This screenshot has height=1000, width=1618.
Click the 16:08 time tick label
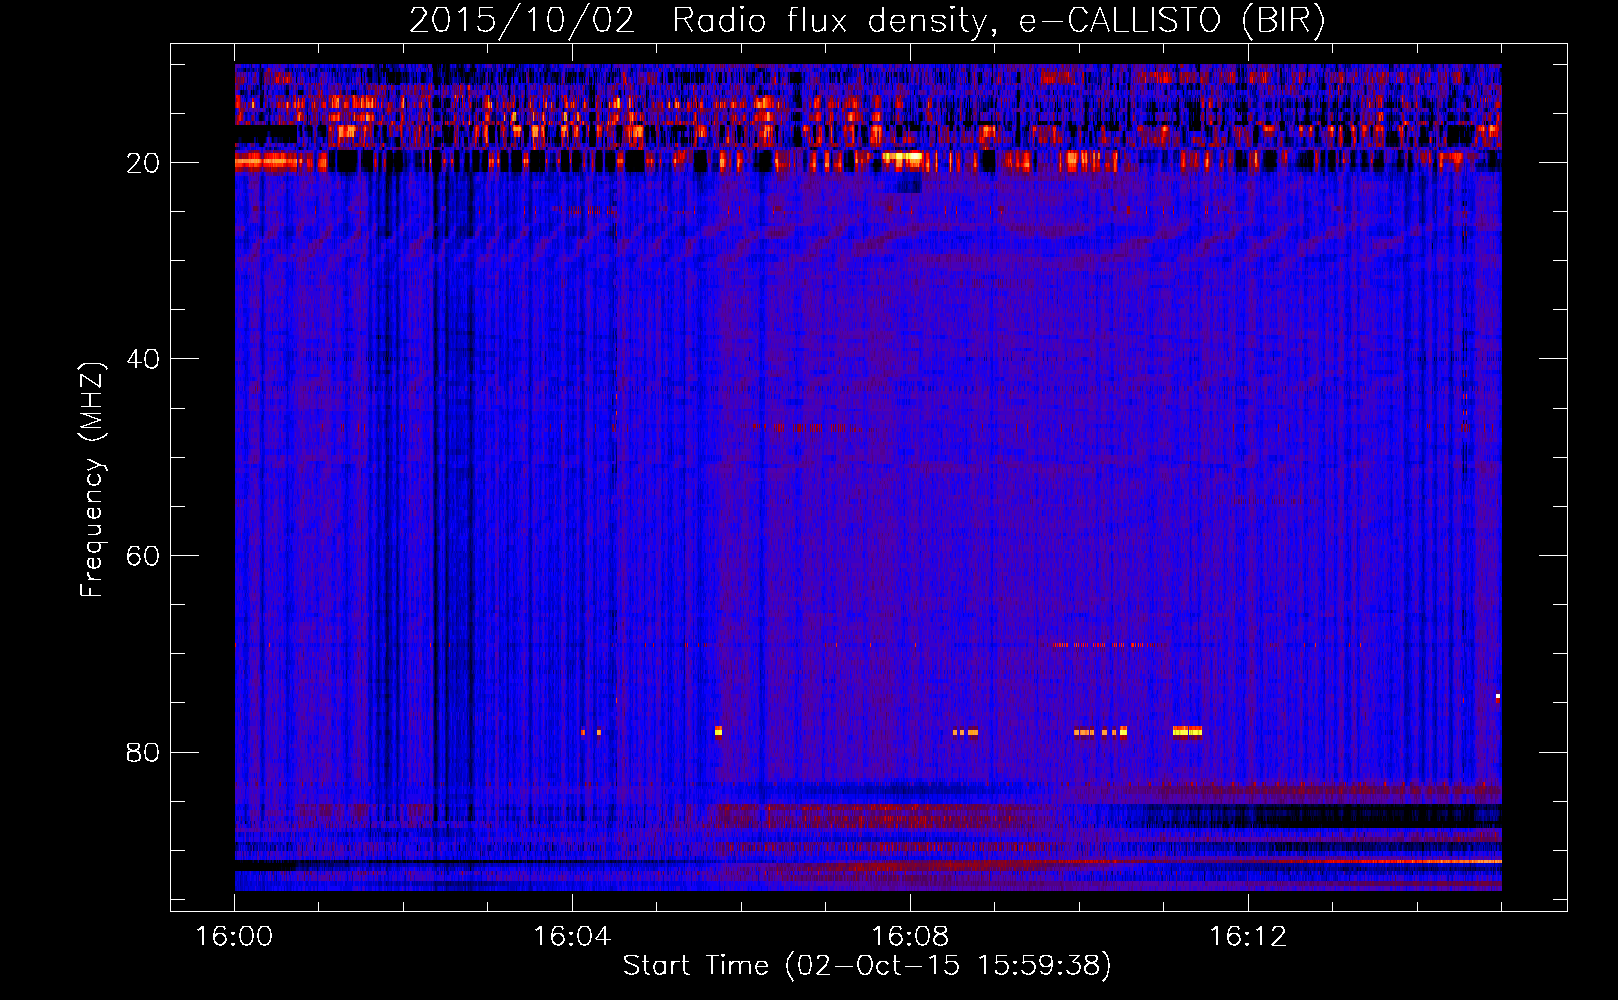[x=910, y=936]
